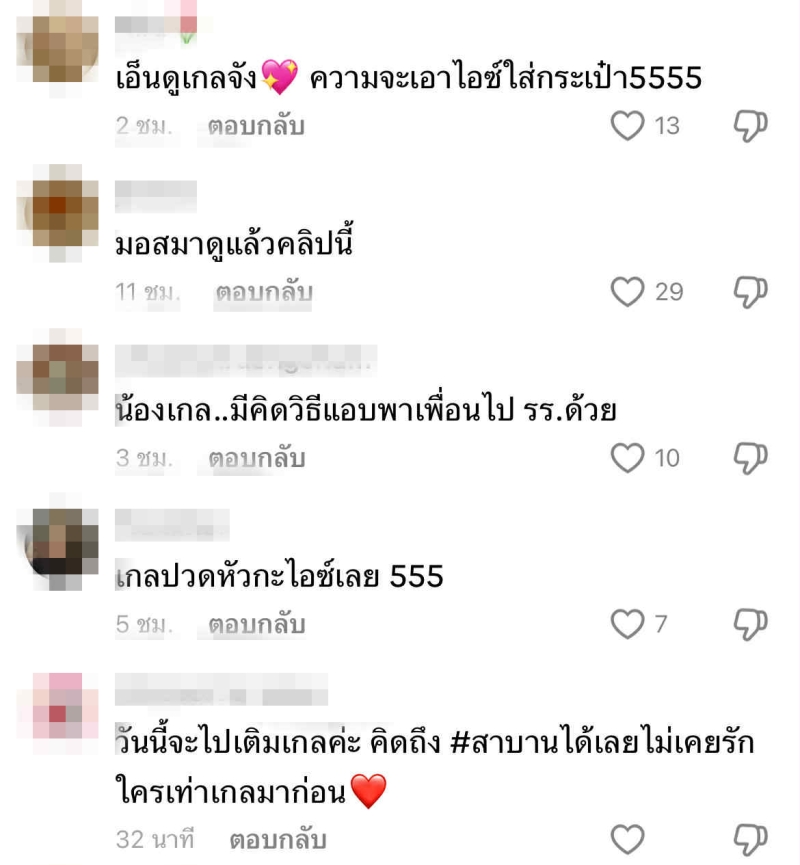The width and height of the screenshot is (800, 865).
Task: Like the comment with 29 likes
Action: [x=627, y=292]
